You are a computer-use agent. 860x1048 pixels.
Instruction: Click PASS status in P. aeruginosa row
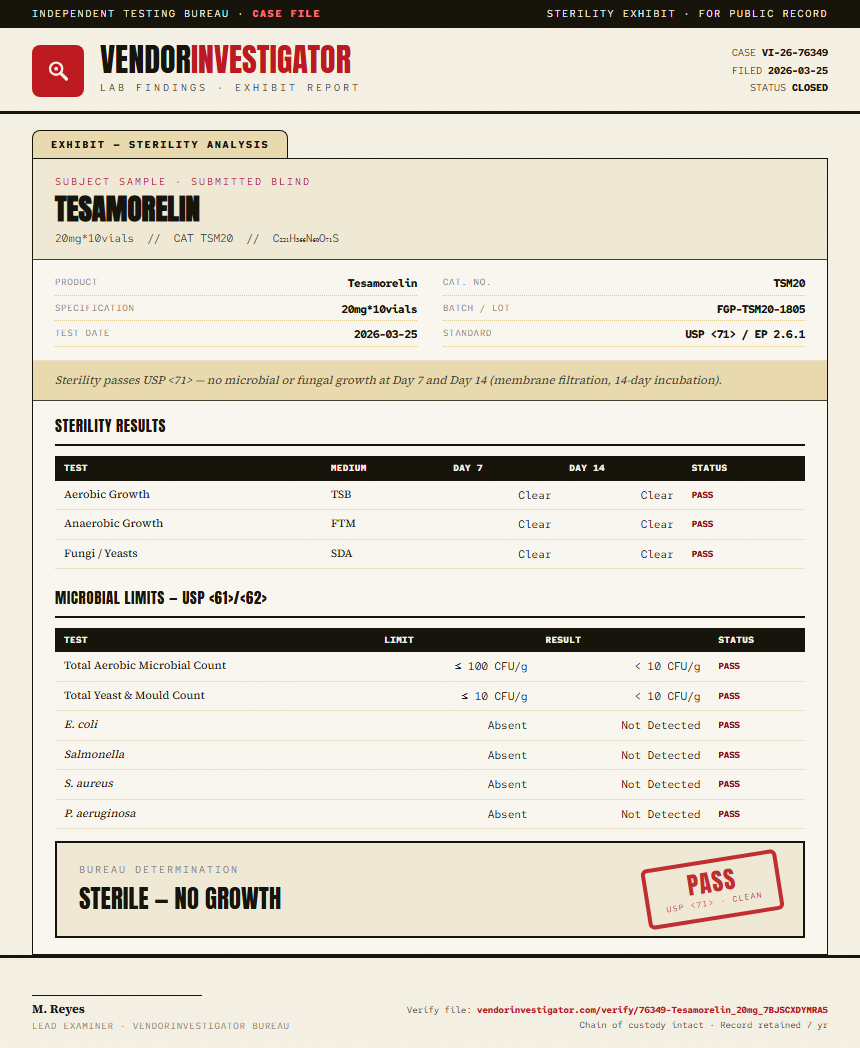coord(729,814)
